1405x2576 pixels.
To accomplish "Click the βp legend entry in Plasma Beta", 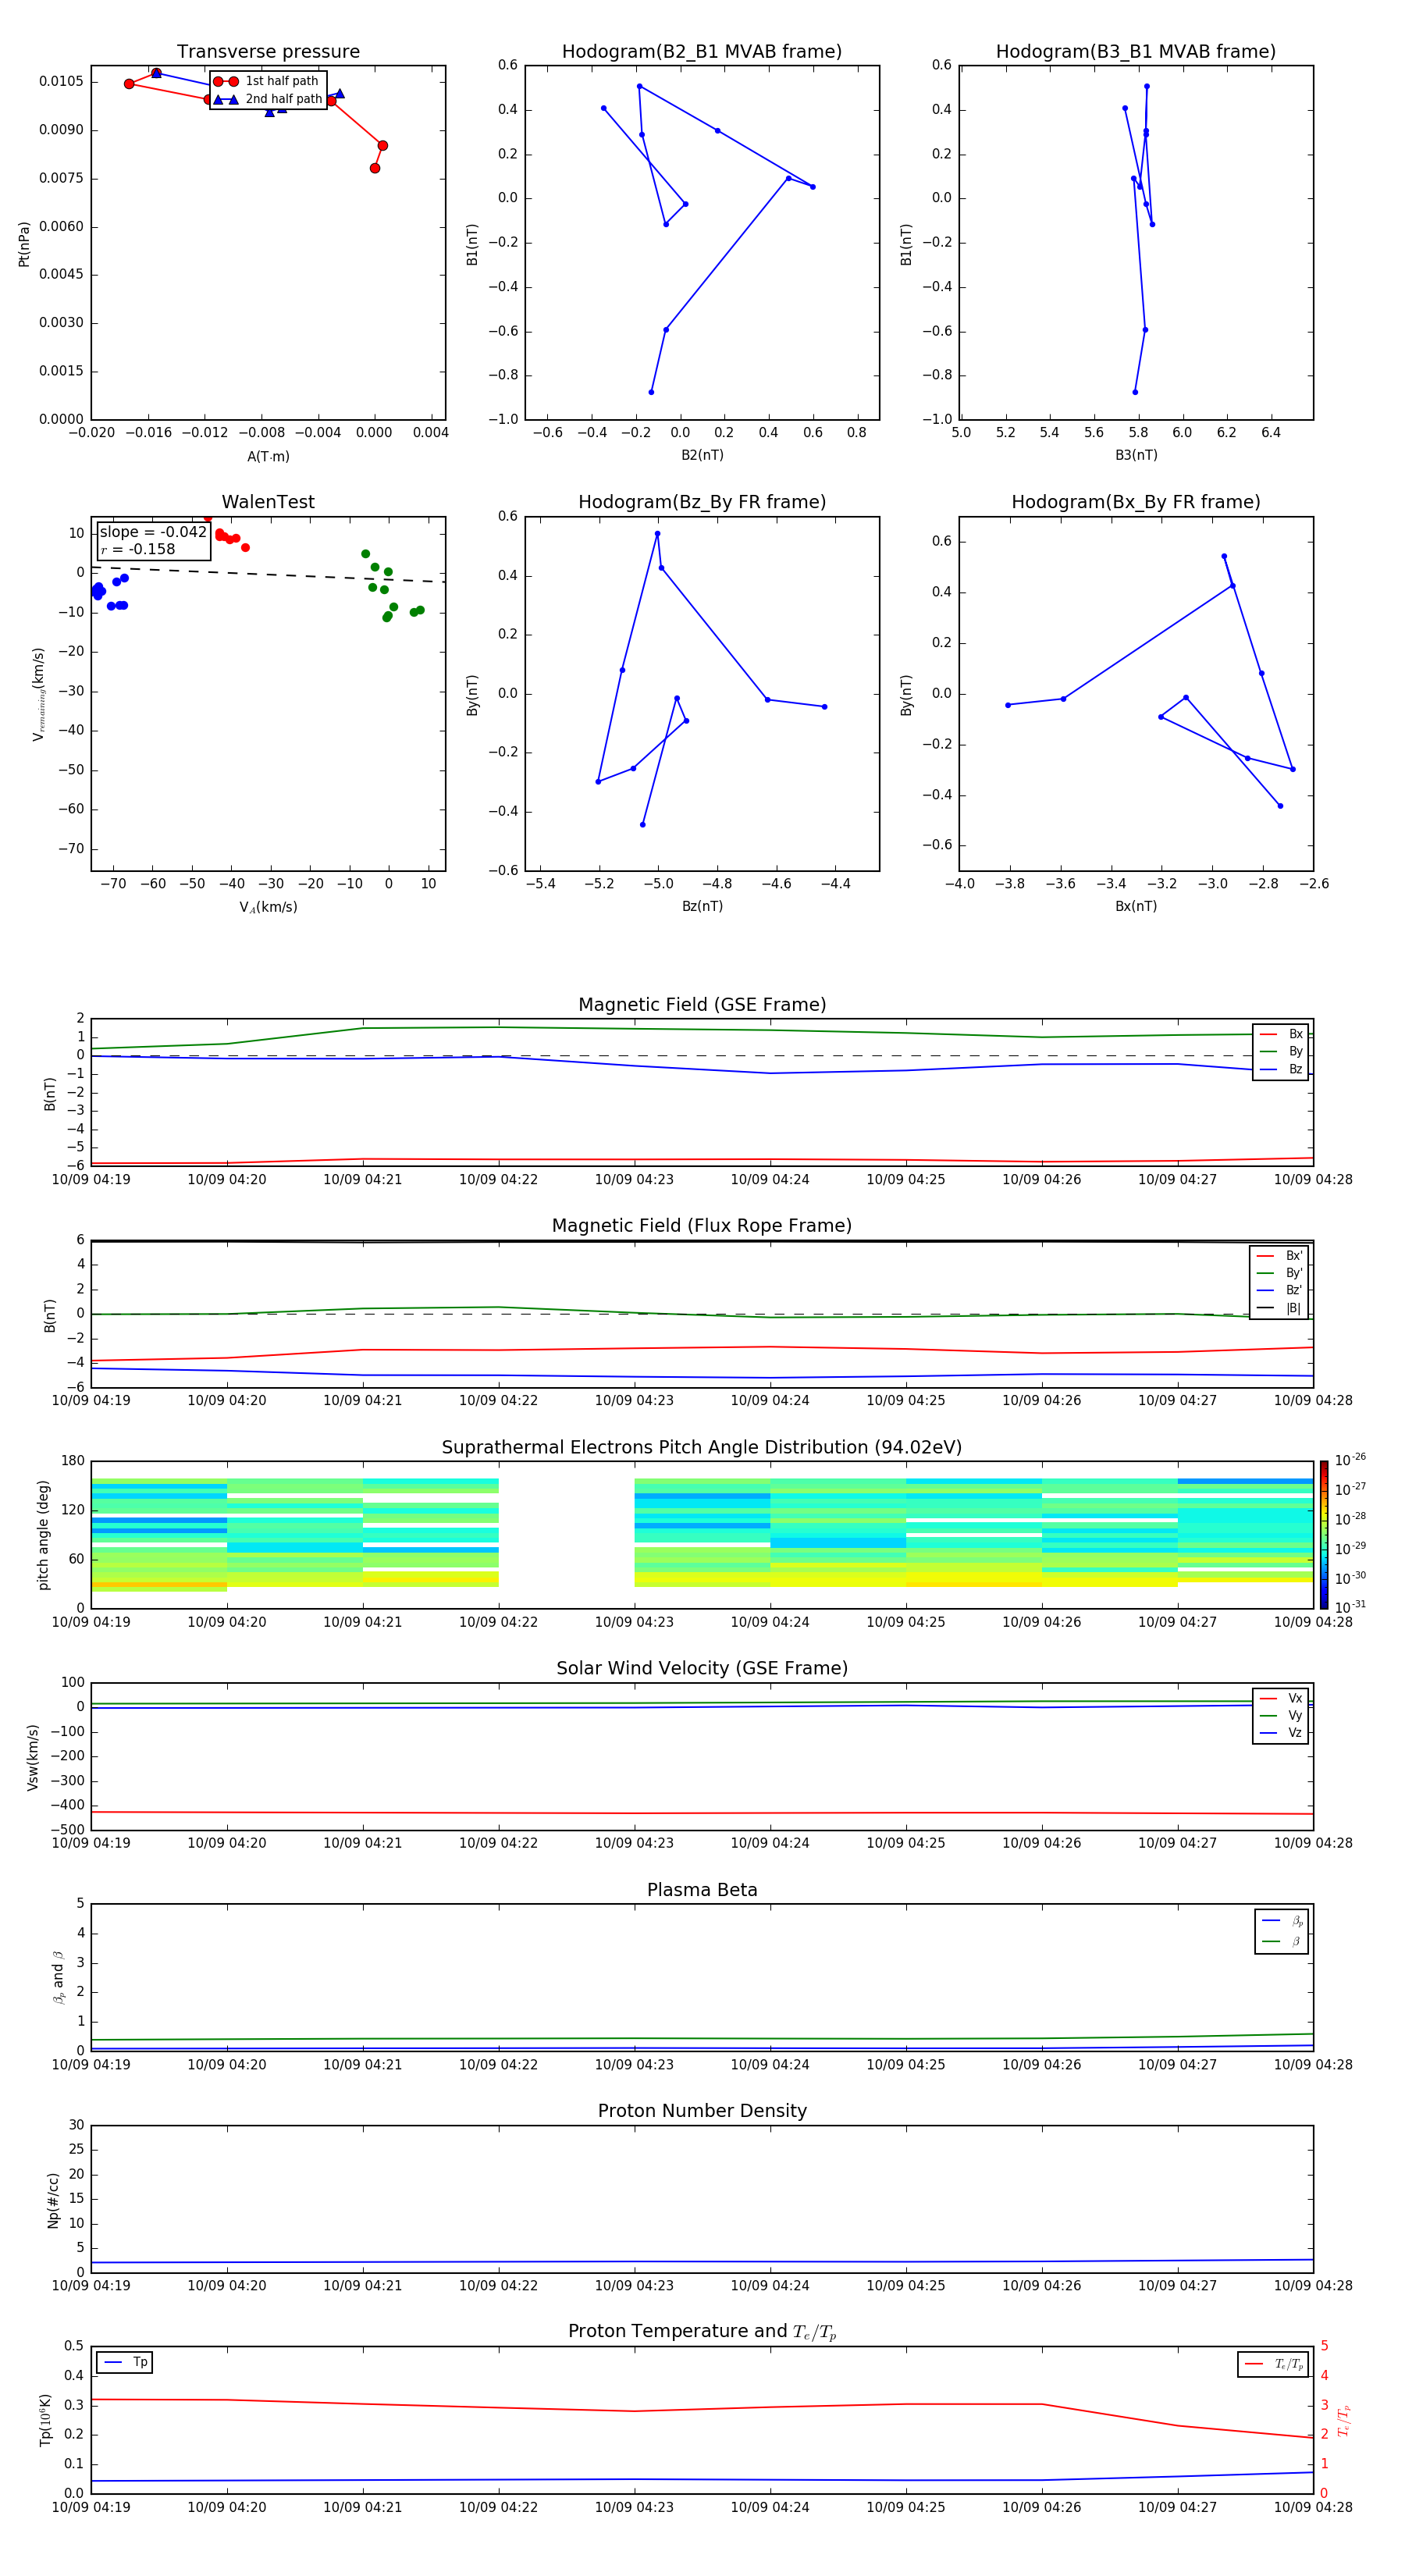I will (x=1282, y=1921).
